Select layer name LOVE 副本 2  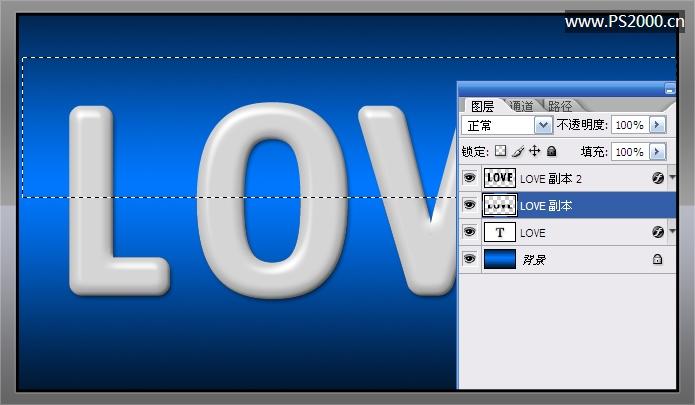click(x=551, y=179)
